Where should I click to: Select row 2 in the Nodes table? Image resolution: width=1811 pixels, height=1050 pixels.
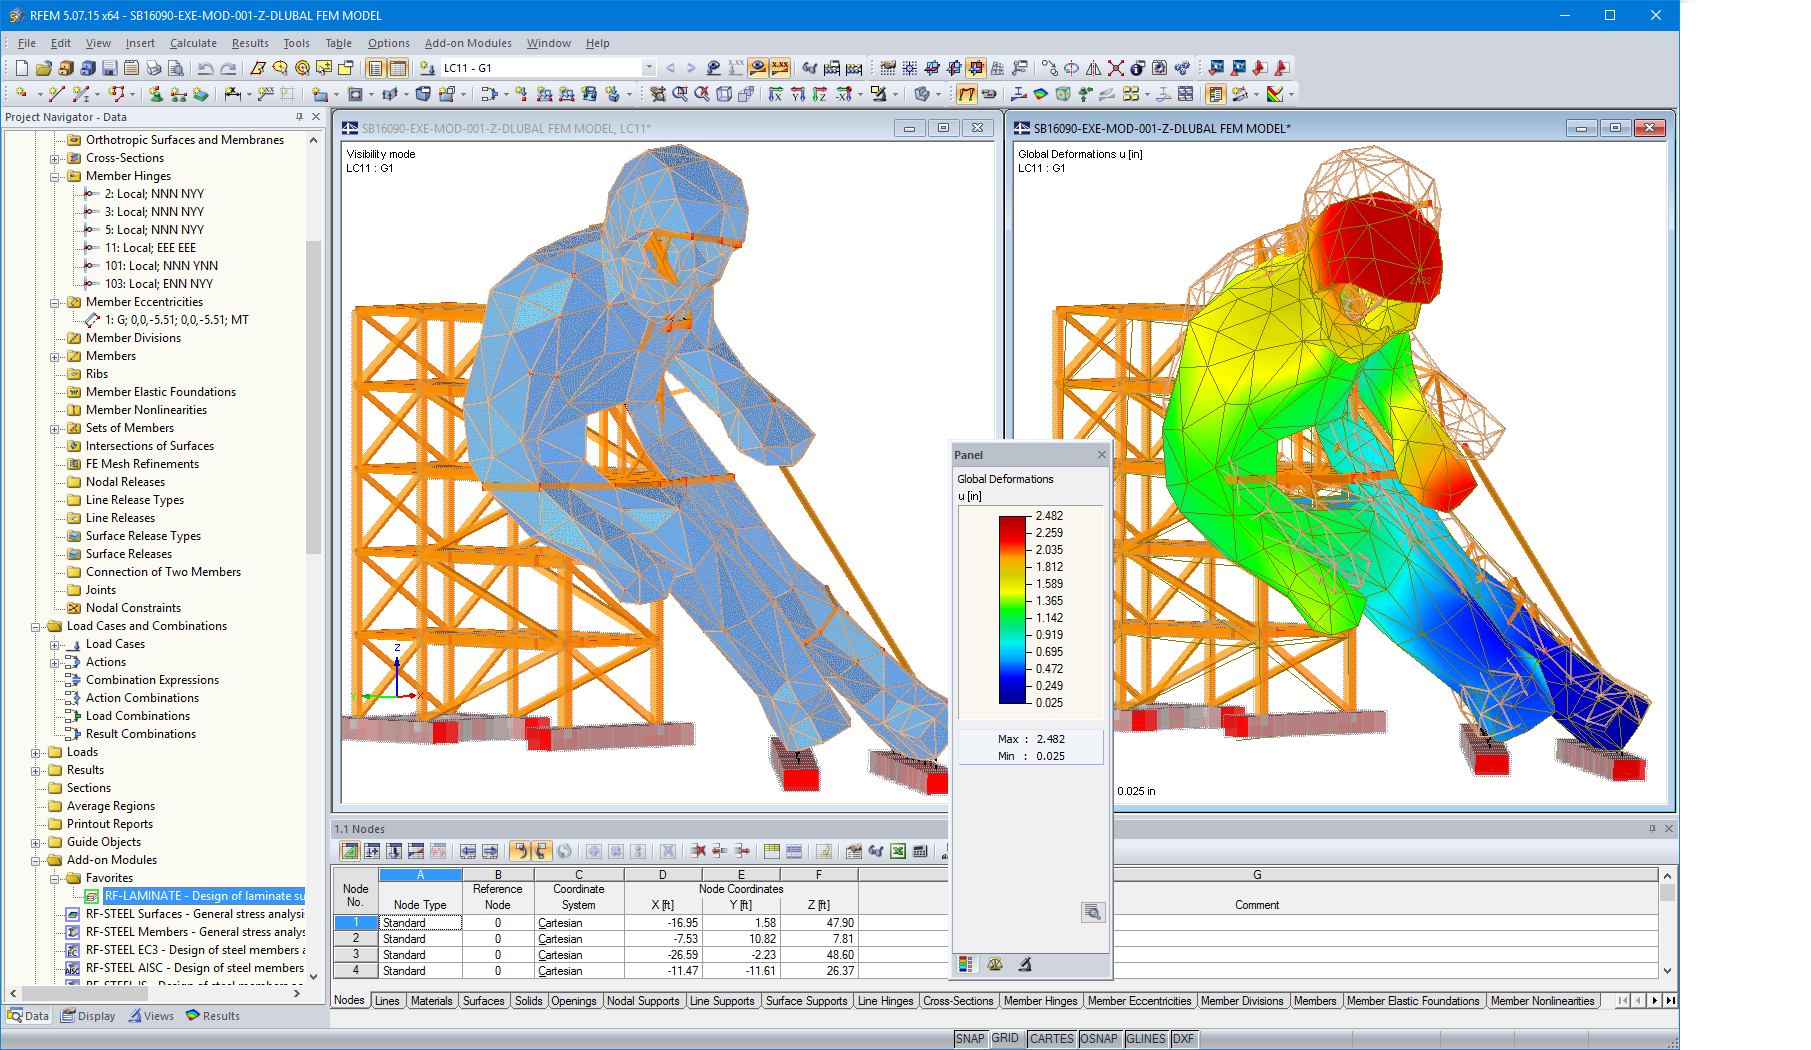click(355, 938)
